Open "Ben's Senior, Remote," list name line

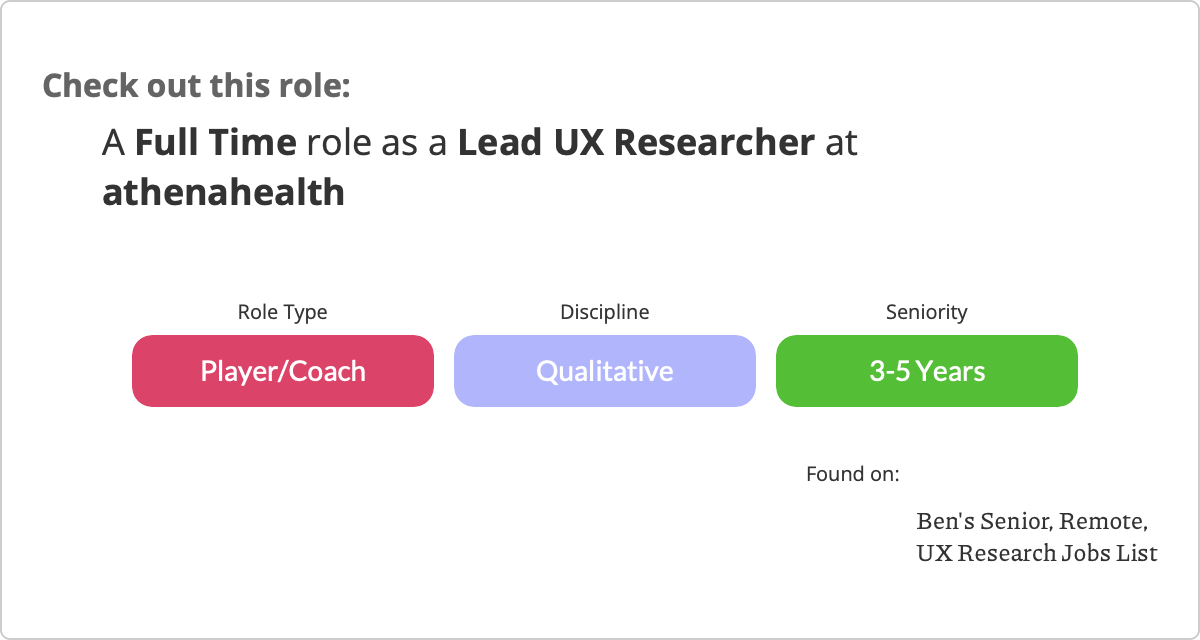click(x=1032, y=521)
